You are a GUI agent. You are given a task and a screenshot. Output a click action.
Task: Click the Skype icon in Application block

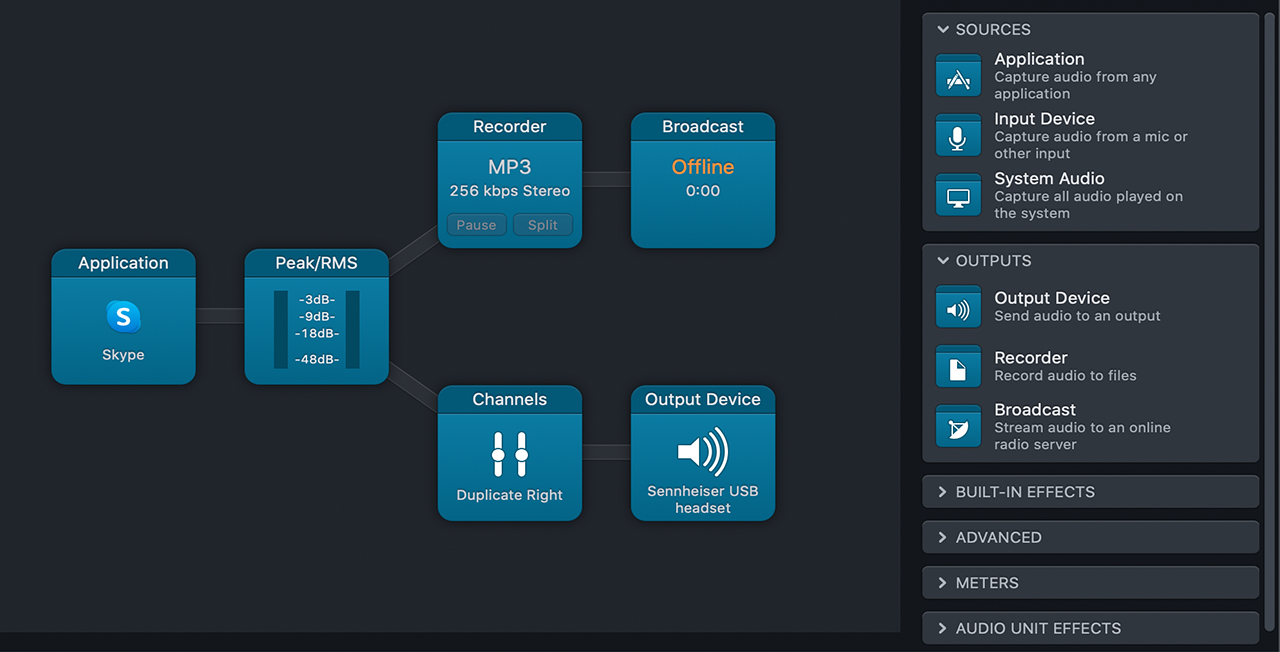point(123,318)
